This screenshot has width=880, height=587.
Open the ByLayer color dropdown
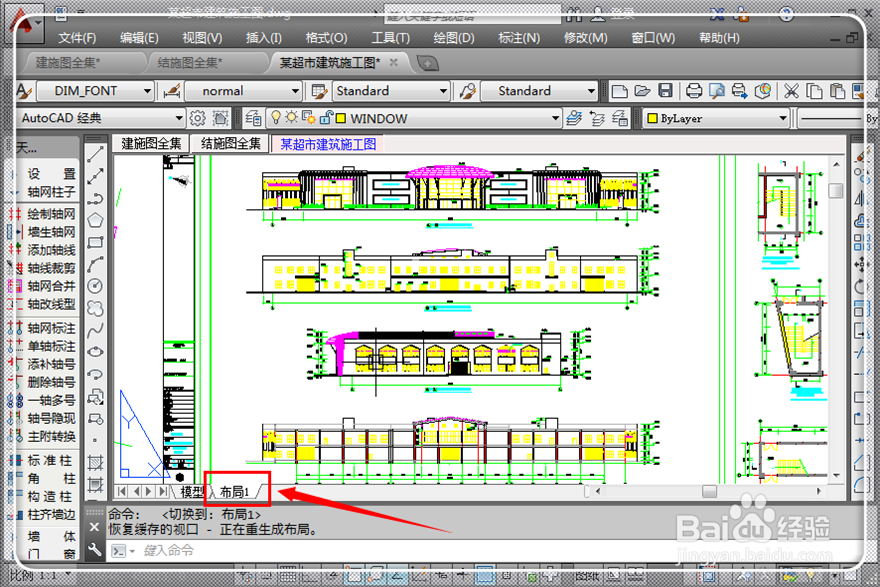tap(783, 118)
